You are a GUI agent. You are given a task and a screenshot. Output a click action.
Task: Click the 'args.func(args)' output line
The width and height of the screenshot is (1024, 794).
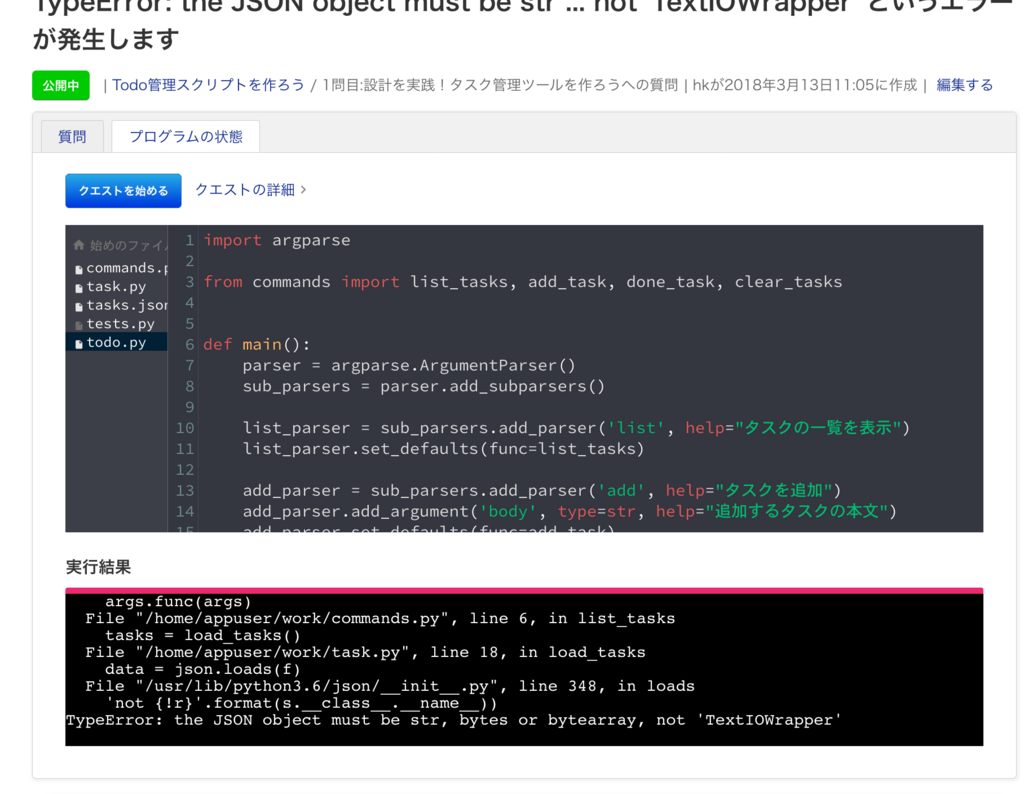pyautogui.click(x=178, y=601)
